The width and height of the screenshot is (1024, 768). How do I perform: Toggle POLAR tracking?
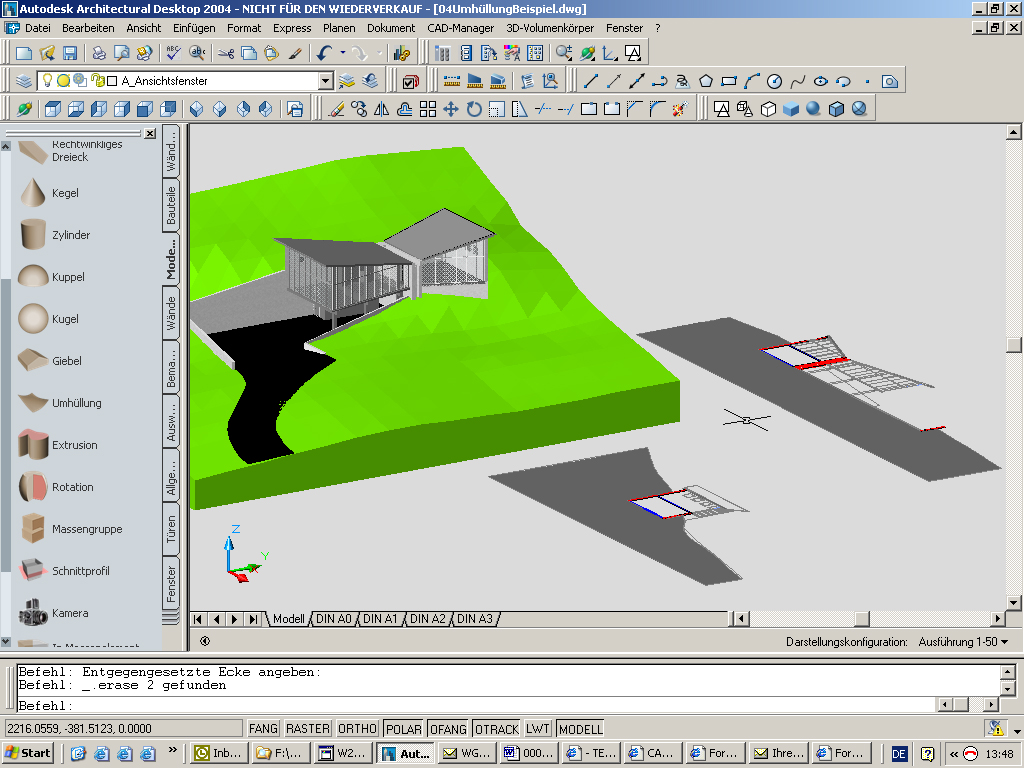point(404,728)
